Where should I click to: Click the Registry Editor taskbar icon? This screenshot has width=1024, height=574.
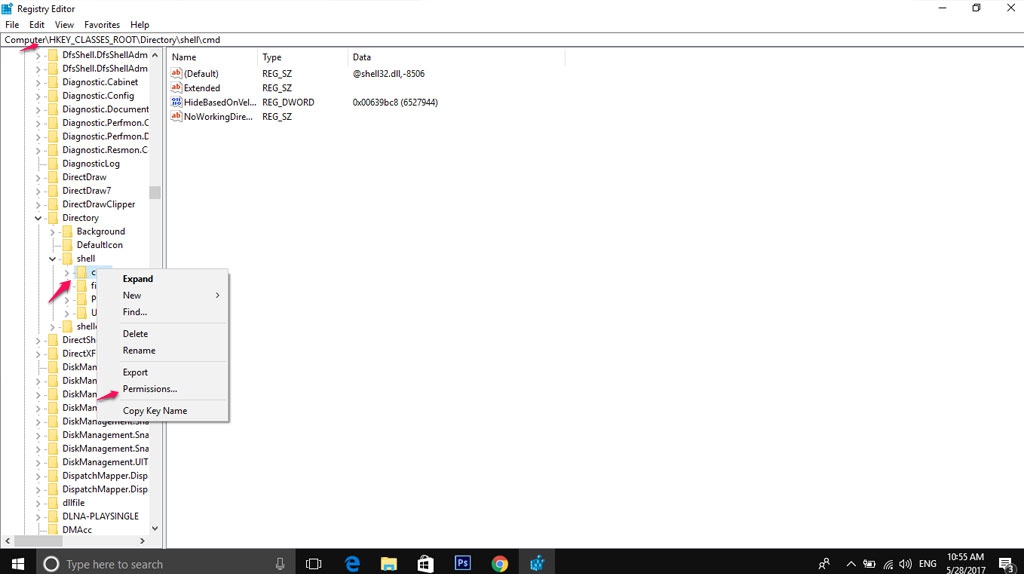pyautogui.click(x=537, y=563)
